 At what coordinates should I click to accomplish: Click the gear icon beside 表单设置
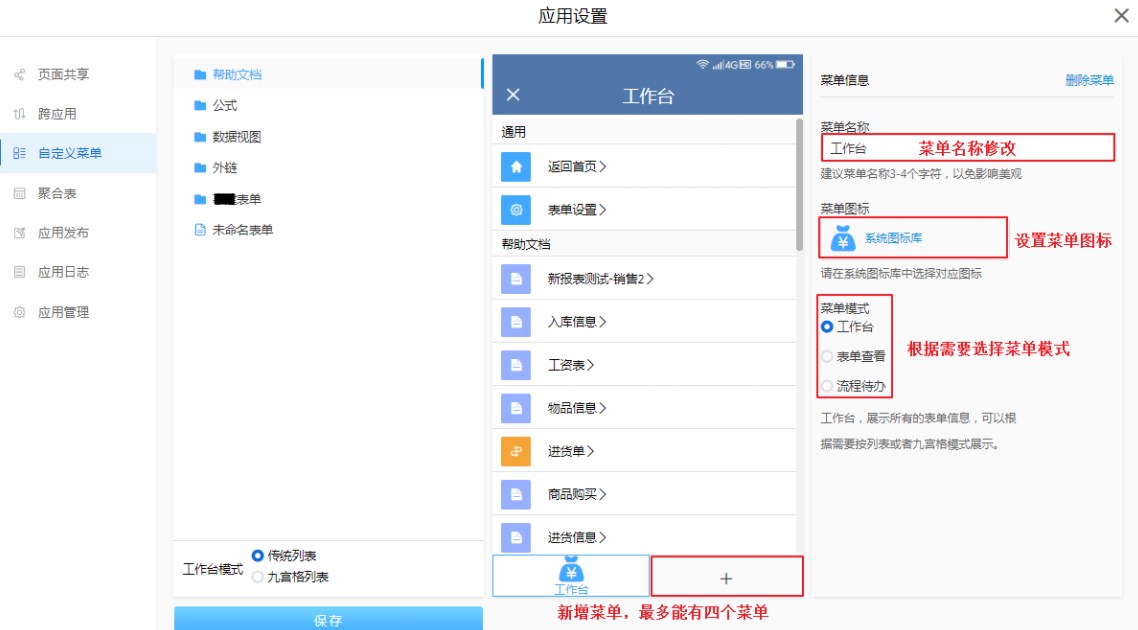(x=516, y=210)
